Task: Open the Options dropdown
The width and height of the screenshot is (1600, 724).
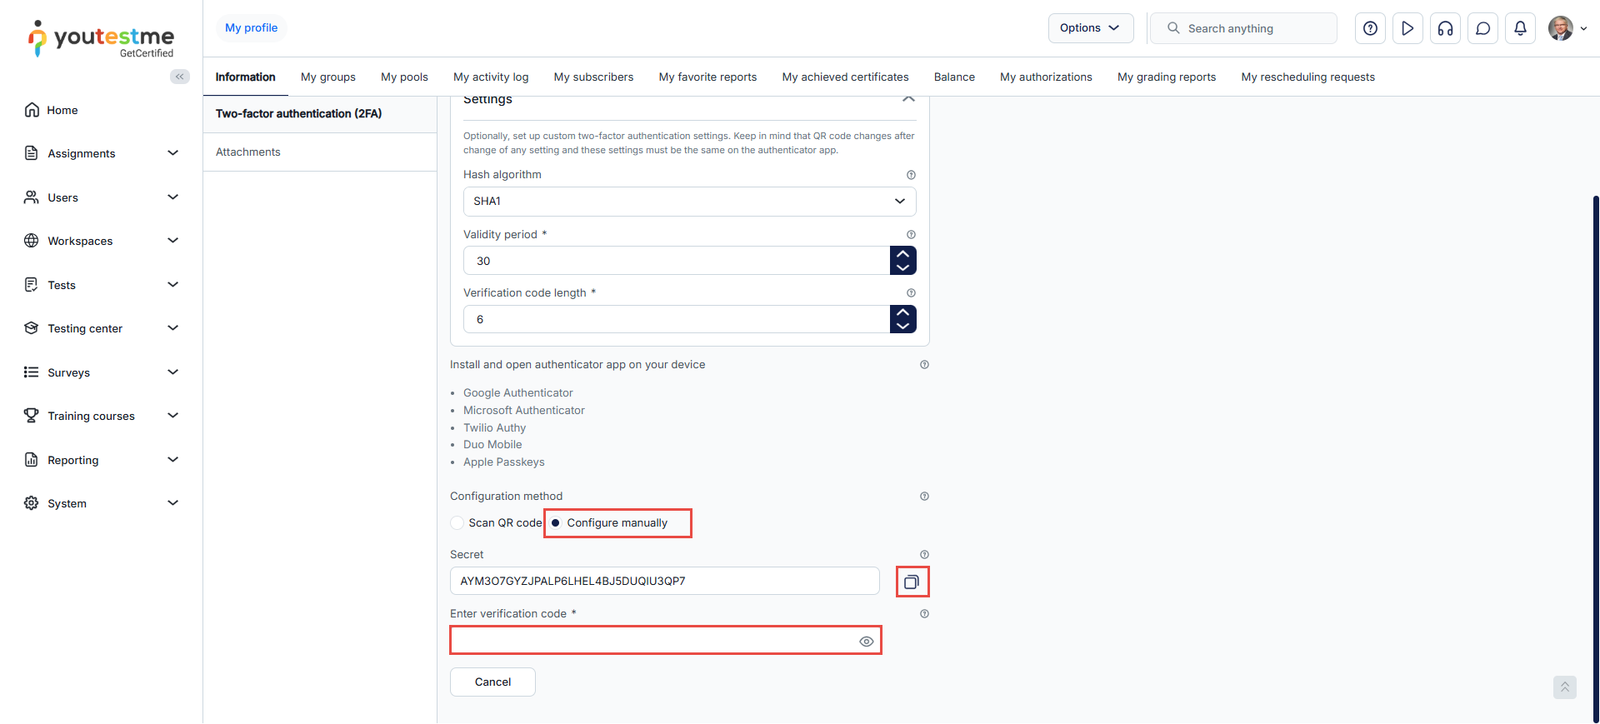Action: coord(1090,29)
